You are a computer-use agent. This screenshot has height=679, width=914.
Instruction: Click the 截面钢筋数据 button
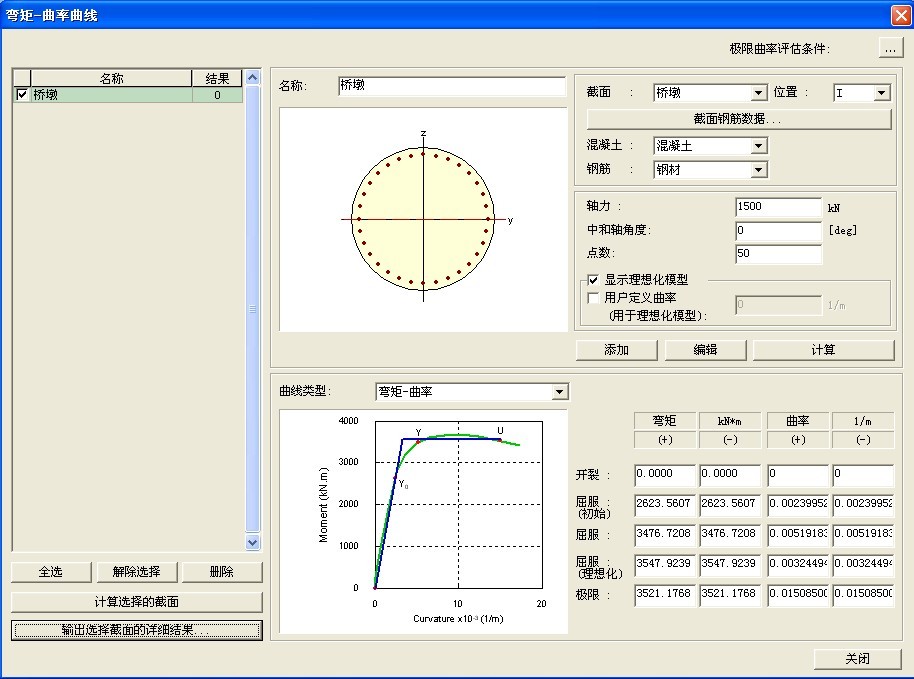coord(738,119)
